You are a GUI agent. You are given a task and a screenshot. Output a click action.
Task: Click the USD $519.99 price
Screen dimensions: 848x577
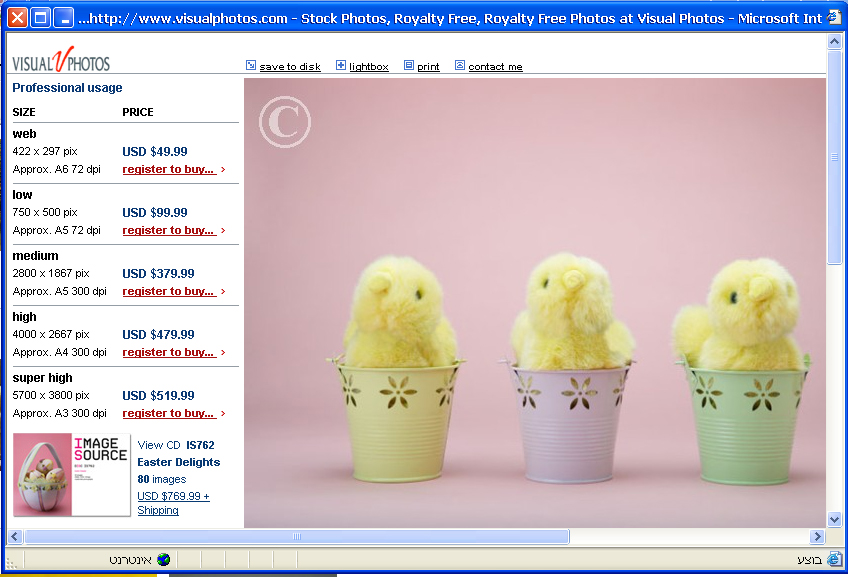[158, 396]
